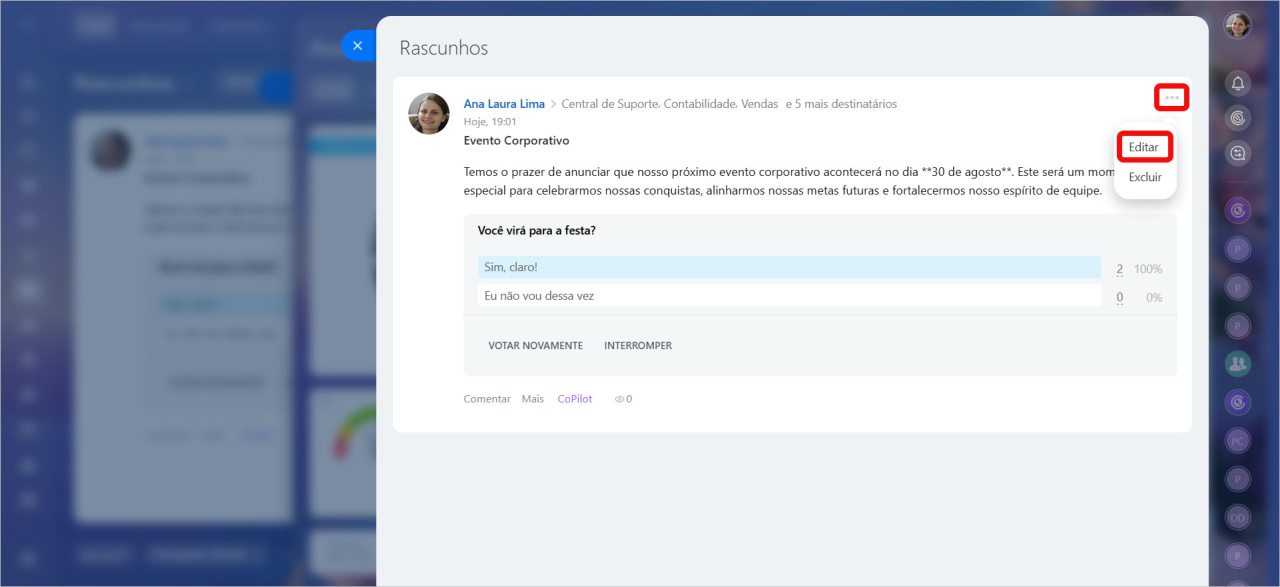Click Comentar below the post
Screen dimensions: 1280x587
[487, 399]
